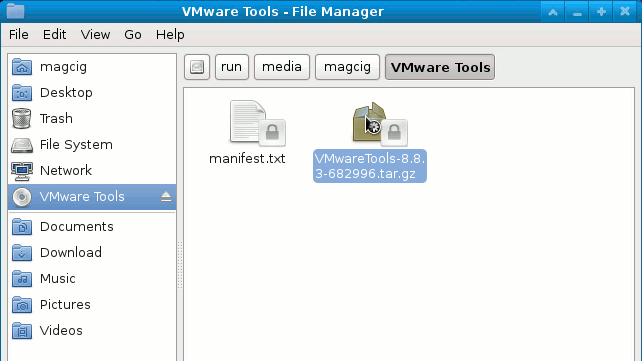642x361 pixels.
Task: Select the Documents folder icon
Action: (x=22, y=227)
